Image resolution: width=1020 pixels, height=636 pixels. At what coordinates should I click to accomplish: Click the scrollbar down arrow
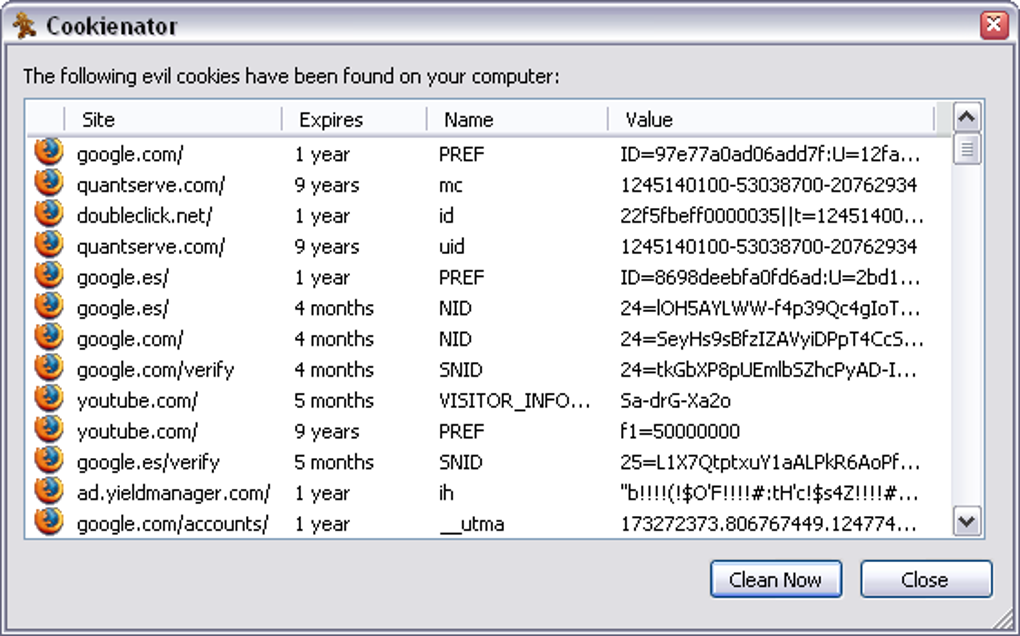point(967,522)
